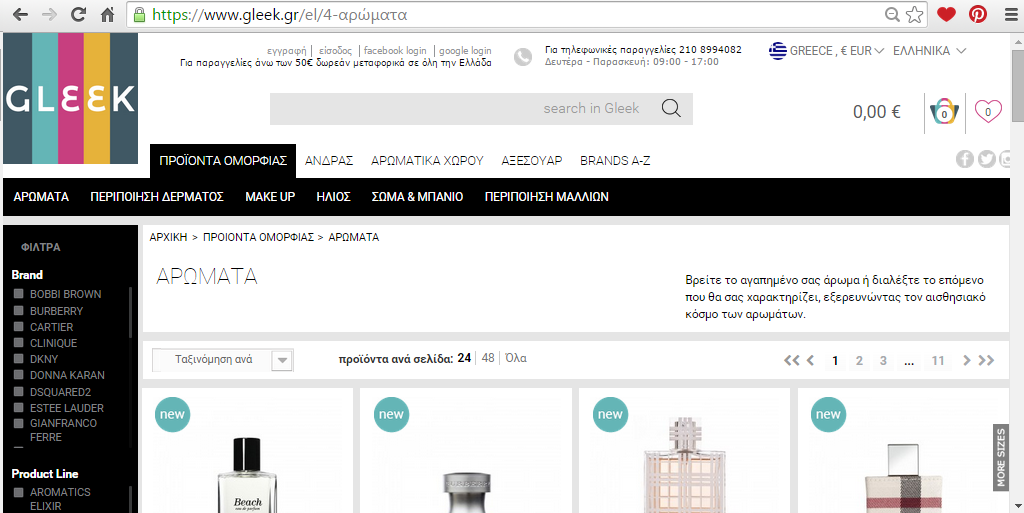Viewport: 1024px width, 513px height.
Task: Click the GLEEK logo
Action: pyautogui.click(x=71, y=98)
